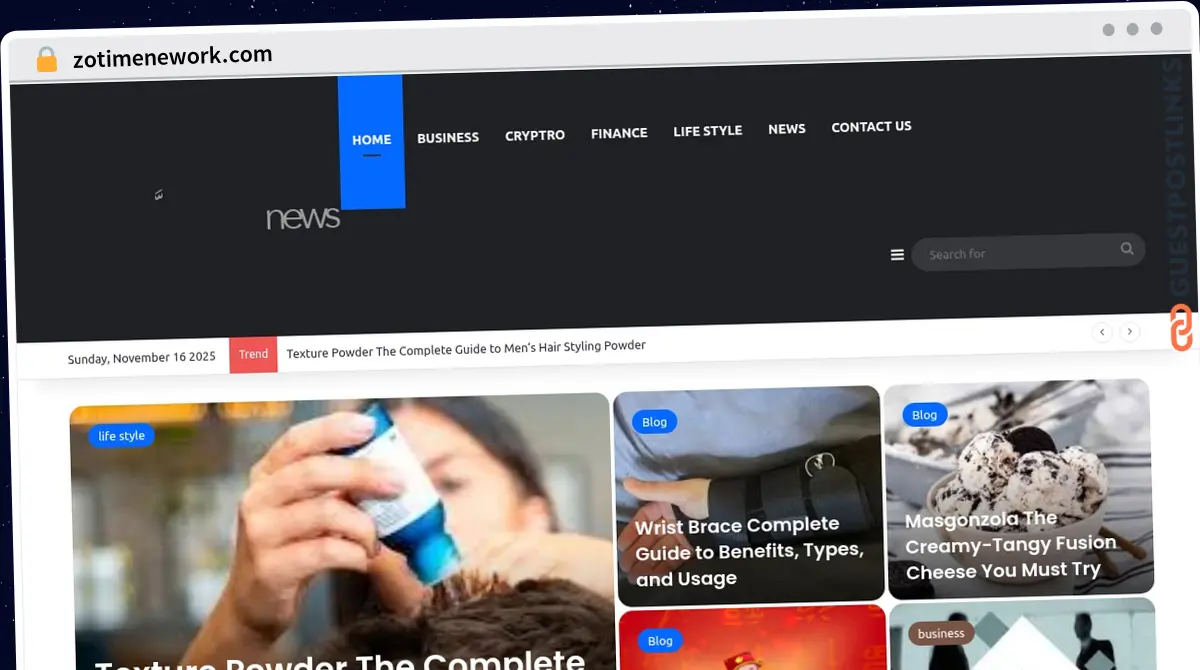The image size is (1200, 670).
Task: Select the HOME menu item
Action: tap(372, 140)
